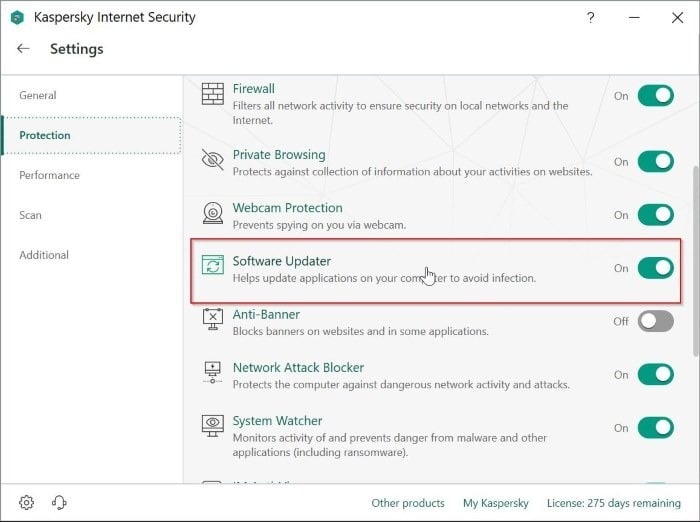The height and width of the screenshot is (522, 700).
Task: Click the Other products link
Action: point(408,503)
